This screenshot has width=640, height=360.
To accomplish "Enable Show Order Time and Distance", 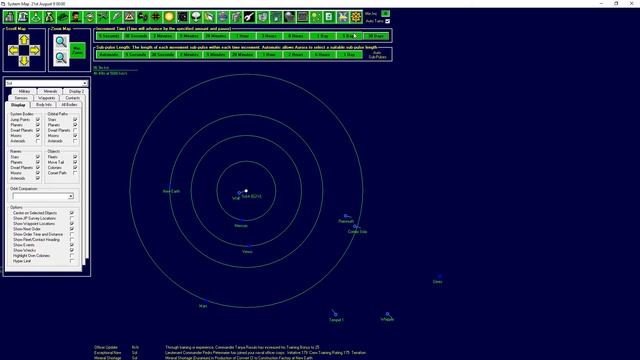I will pos(72,234).
